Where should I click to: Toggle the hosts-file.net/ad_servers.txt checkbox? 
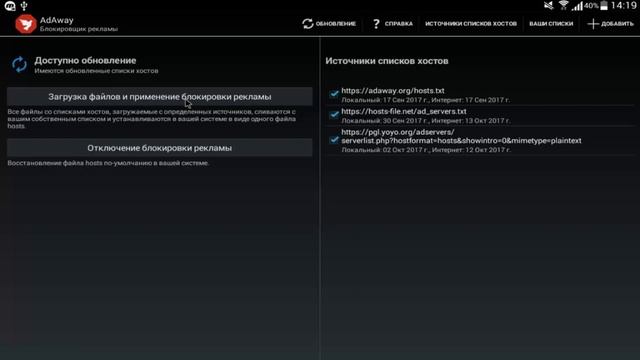tap(334, 115)
